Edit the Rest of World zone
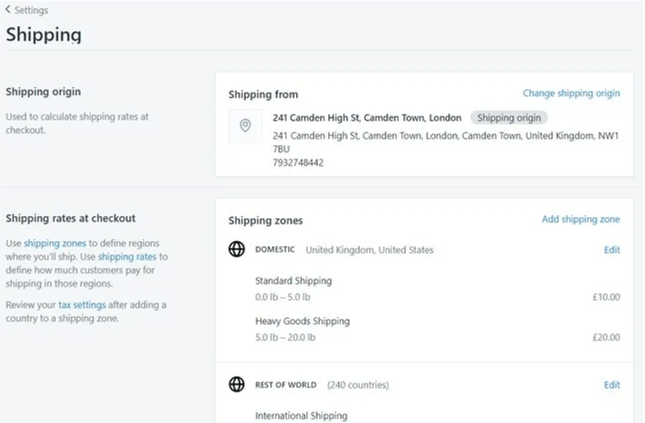 click(x=612, y=385)
